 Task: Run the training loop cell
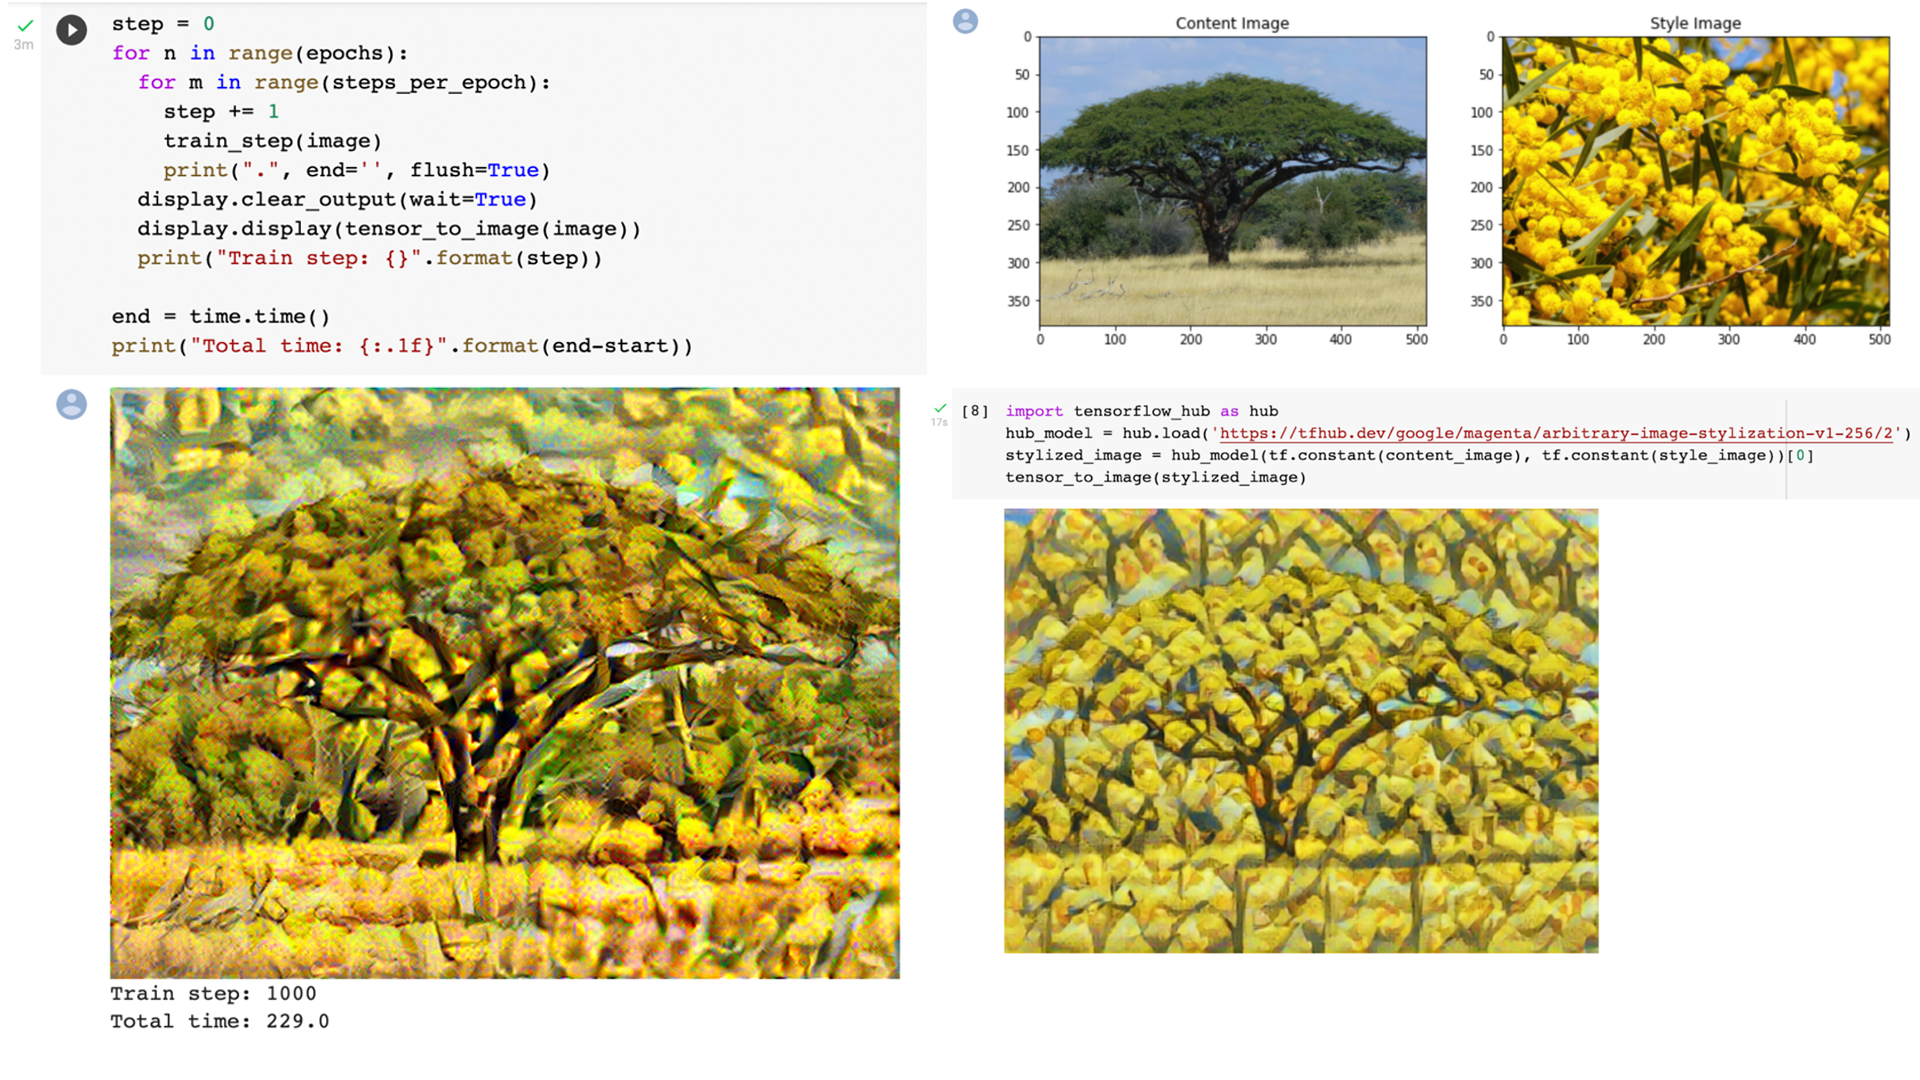(x=71, y=30)
